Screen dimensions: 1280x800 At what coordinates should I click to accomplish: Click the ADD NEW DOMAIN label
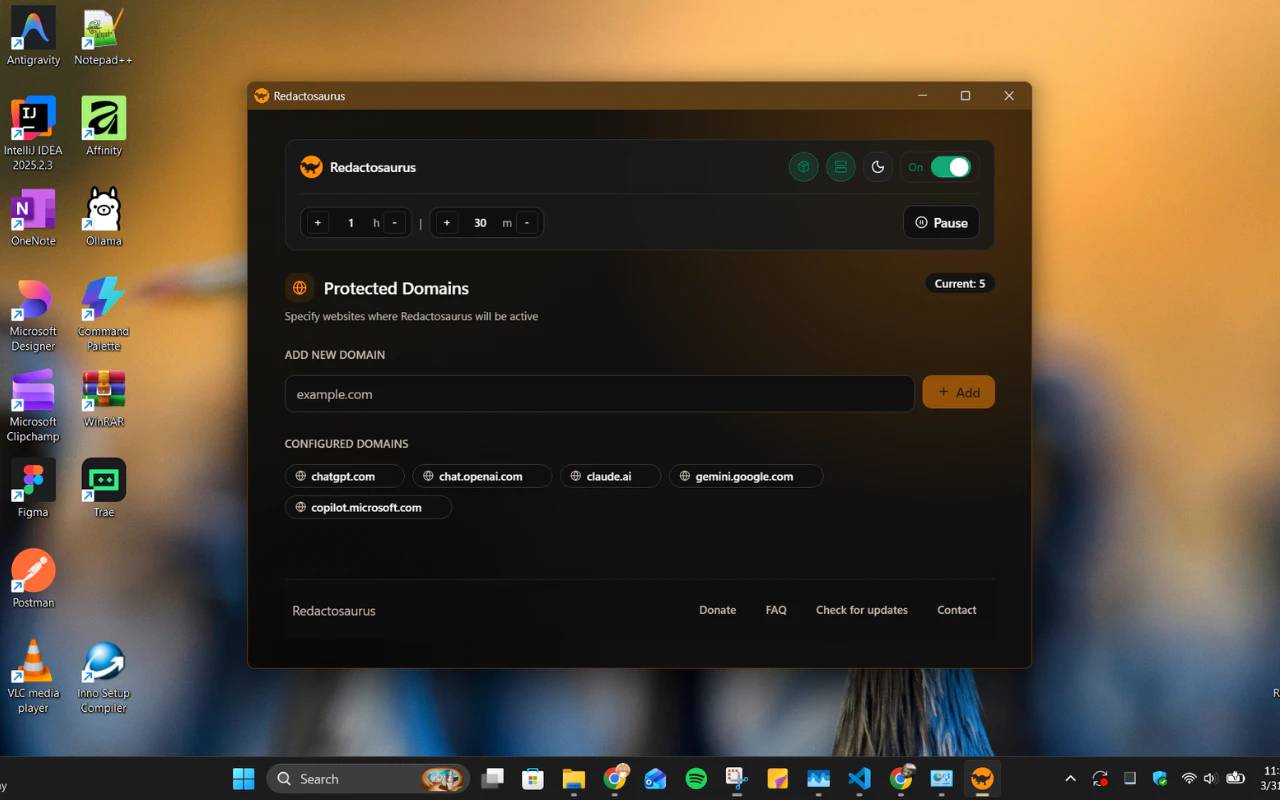335,355
